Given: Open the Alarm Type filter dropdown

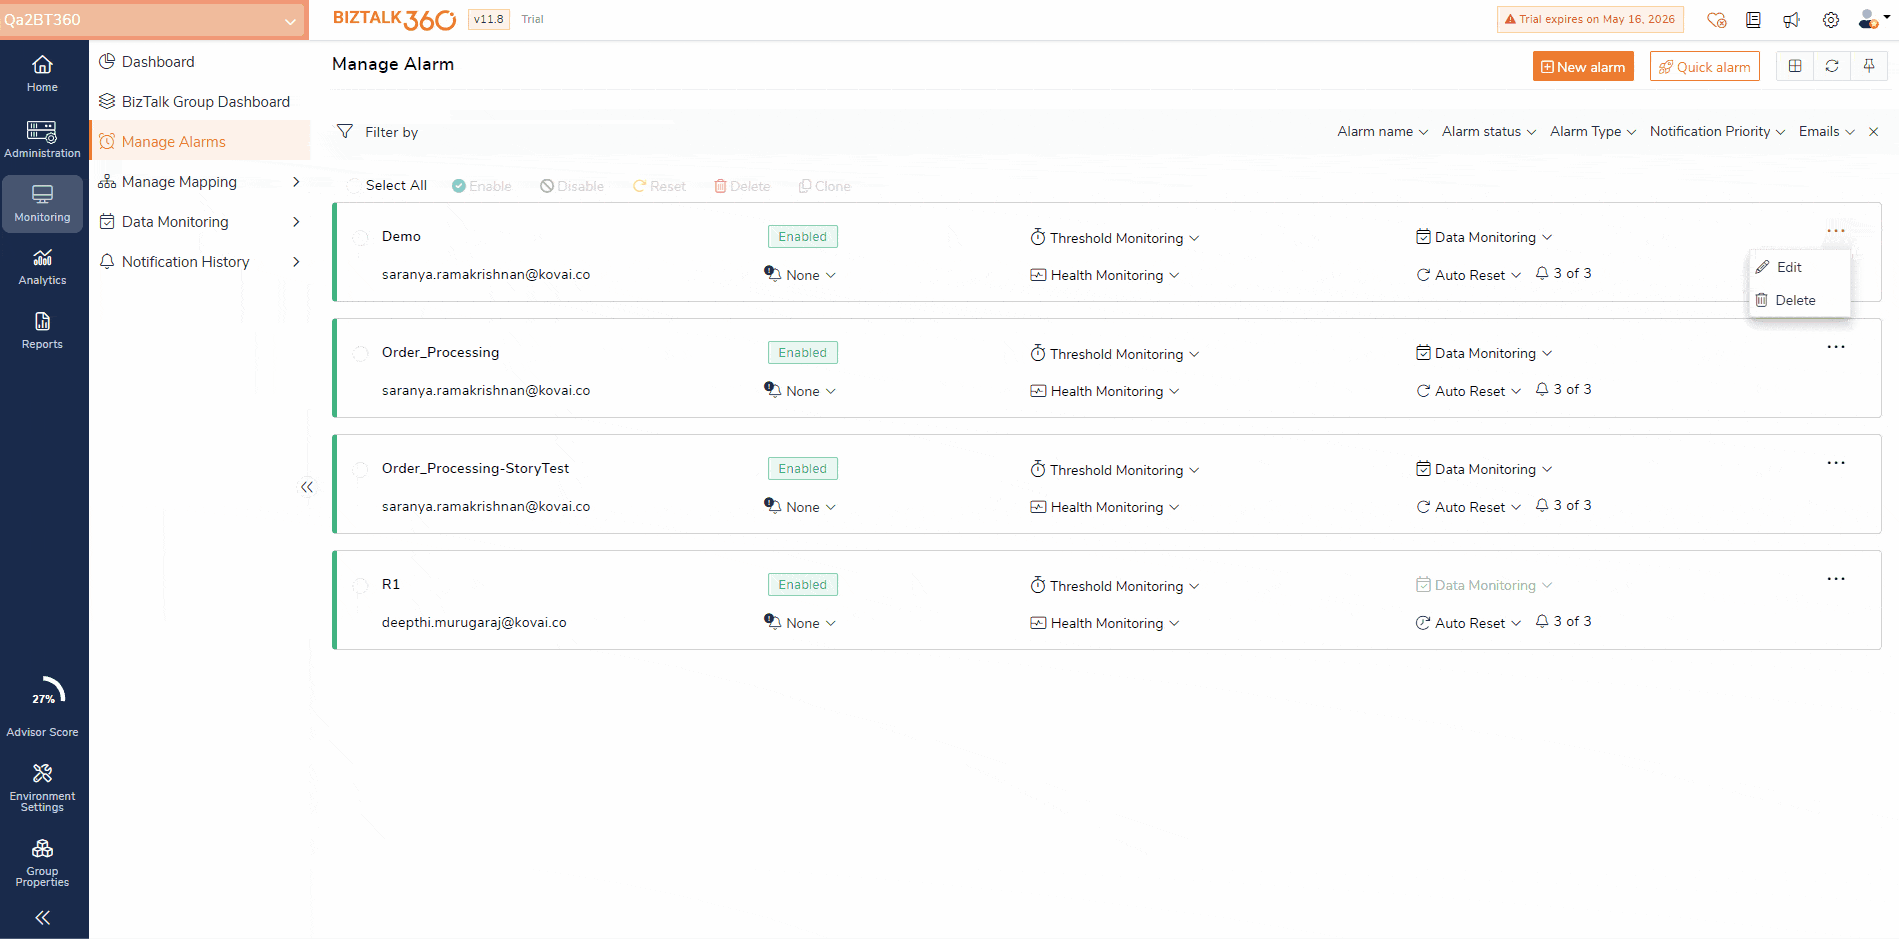Looking at the screenshot, I should pyautogui.click(x=1592, y=132).
